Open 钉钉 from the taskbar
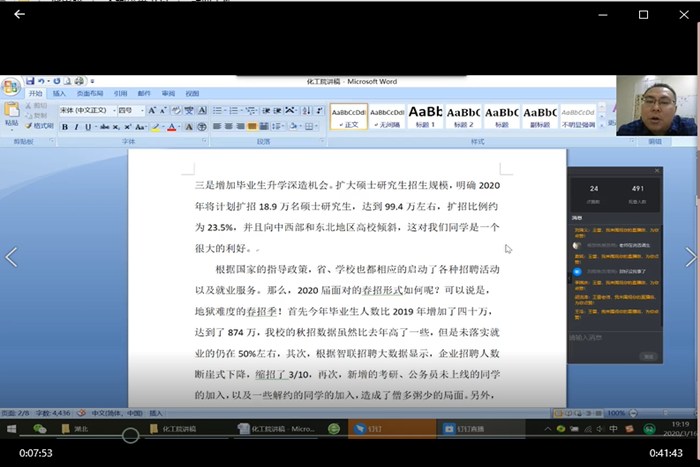 coord(372,429)
